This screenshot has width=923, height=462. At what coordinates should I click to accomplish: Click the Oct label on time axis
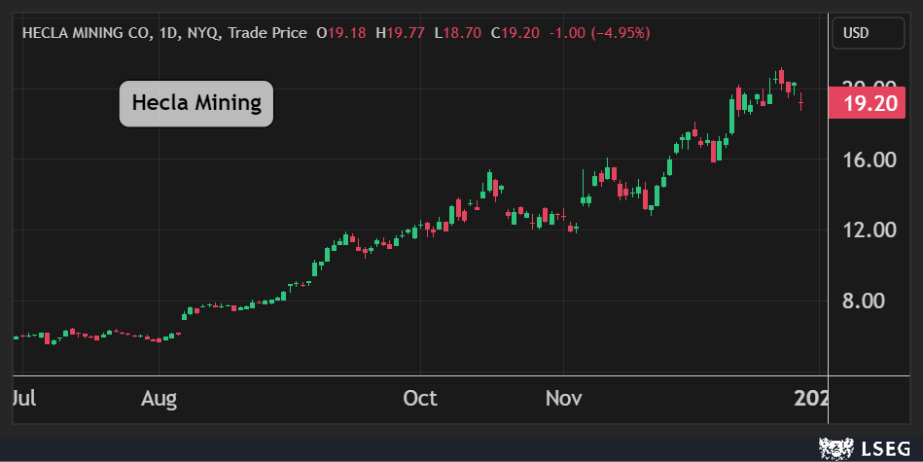click(x=420, y=398)
